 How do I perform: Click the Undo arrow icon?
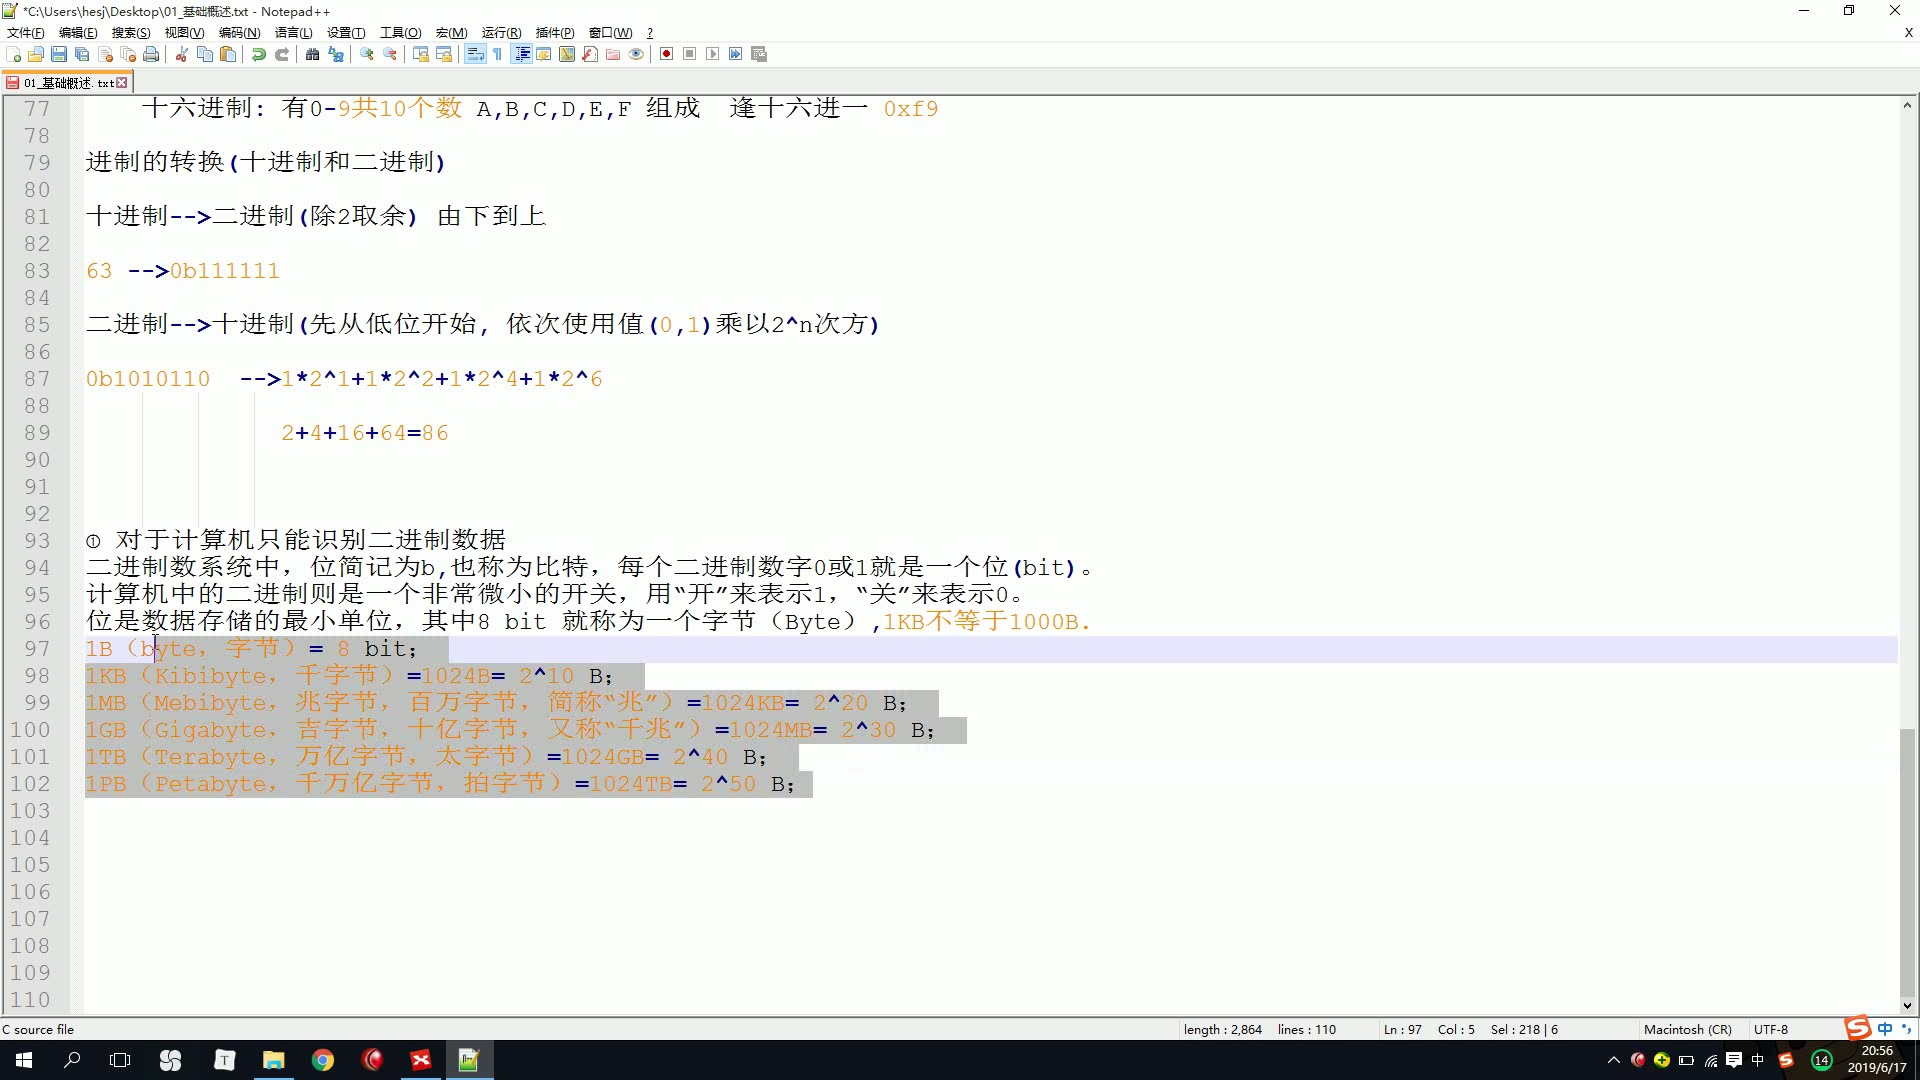[260, 54]
